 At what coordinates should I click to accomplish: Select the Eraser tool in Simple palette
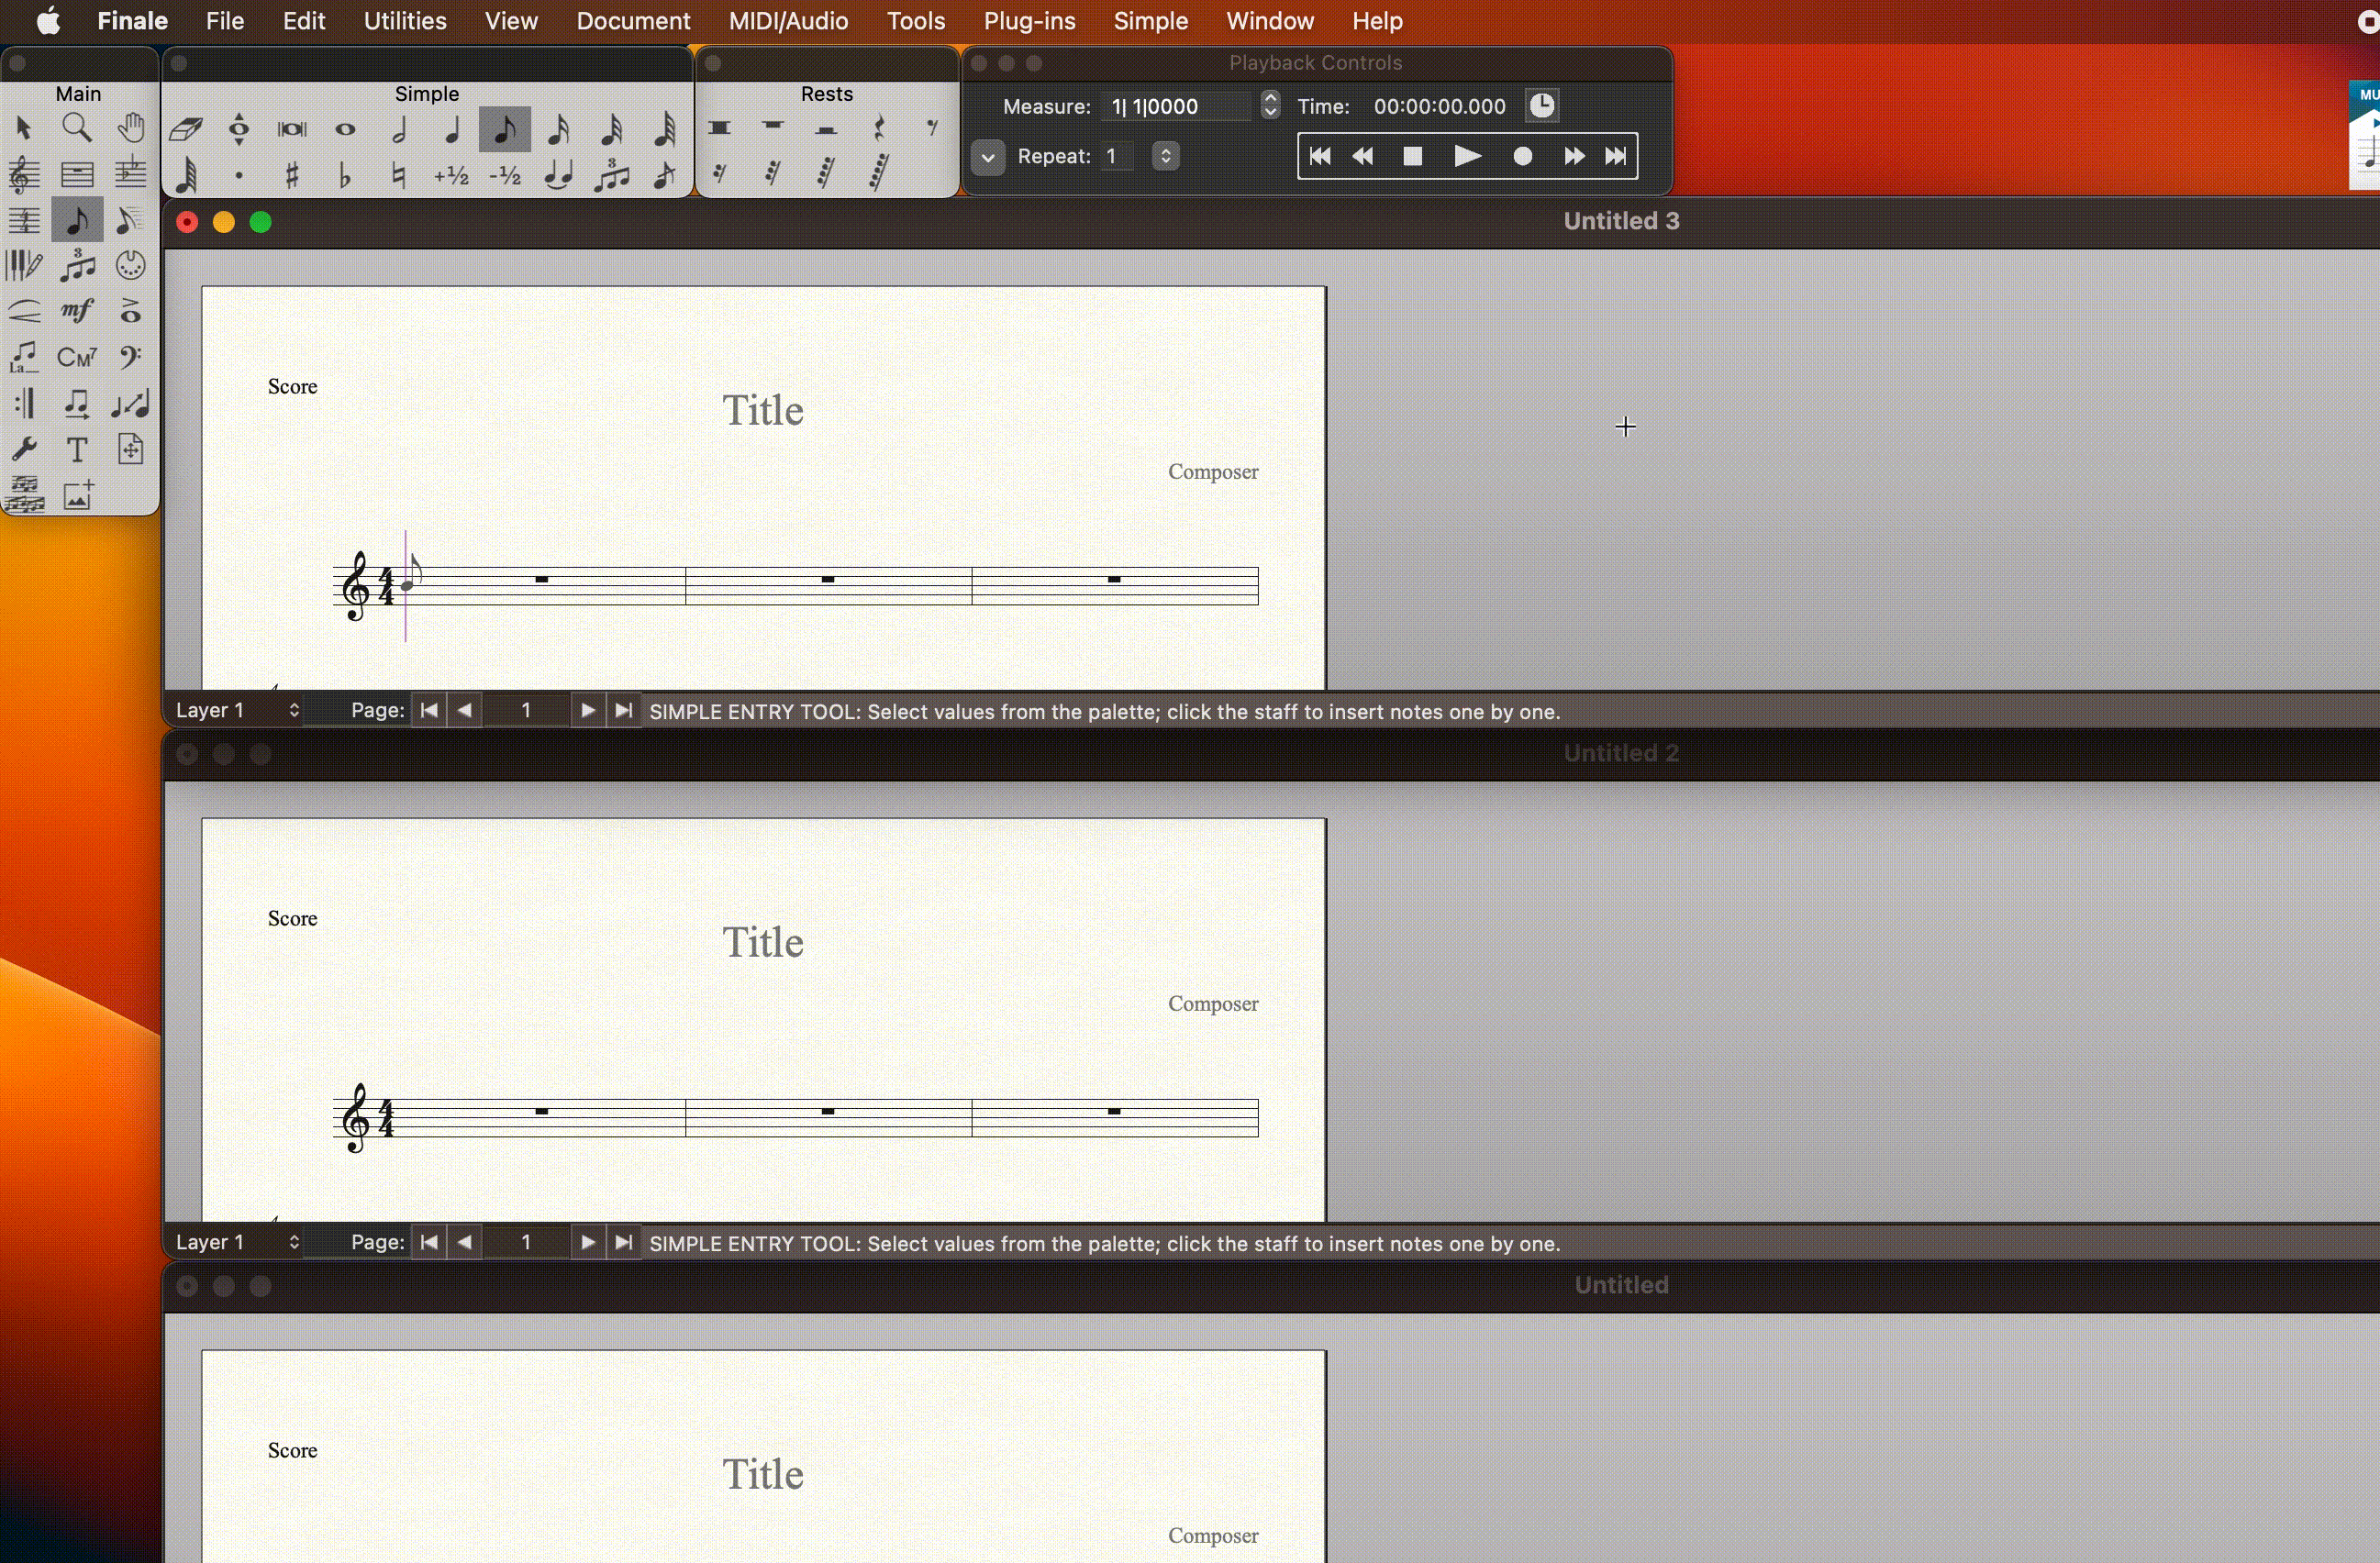(x=187, y=130)
